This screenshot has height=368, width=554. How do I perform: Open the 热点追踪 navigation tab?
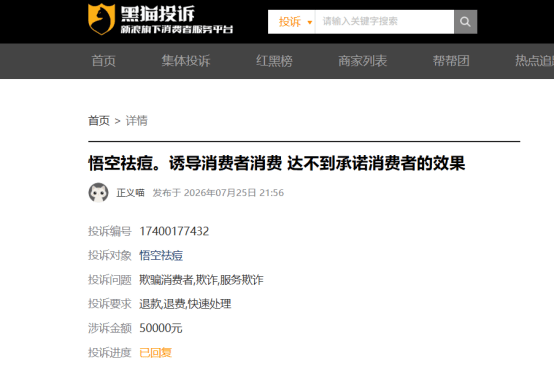click(x=534, y=61)
